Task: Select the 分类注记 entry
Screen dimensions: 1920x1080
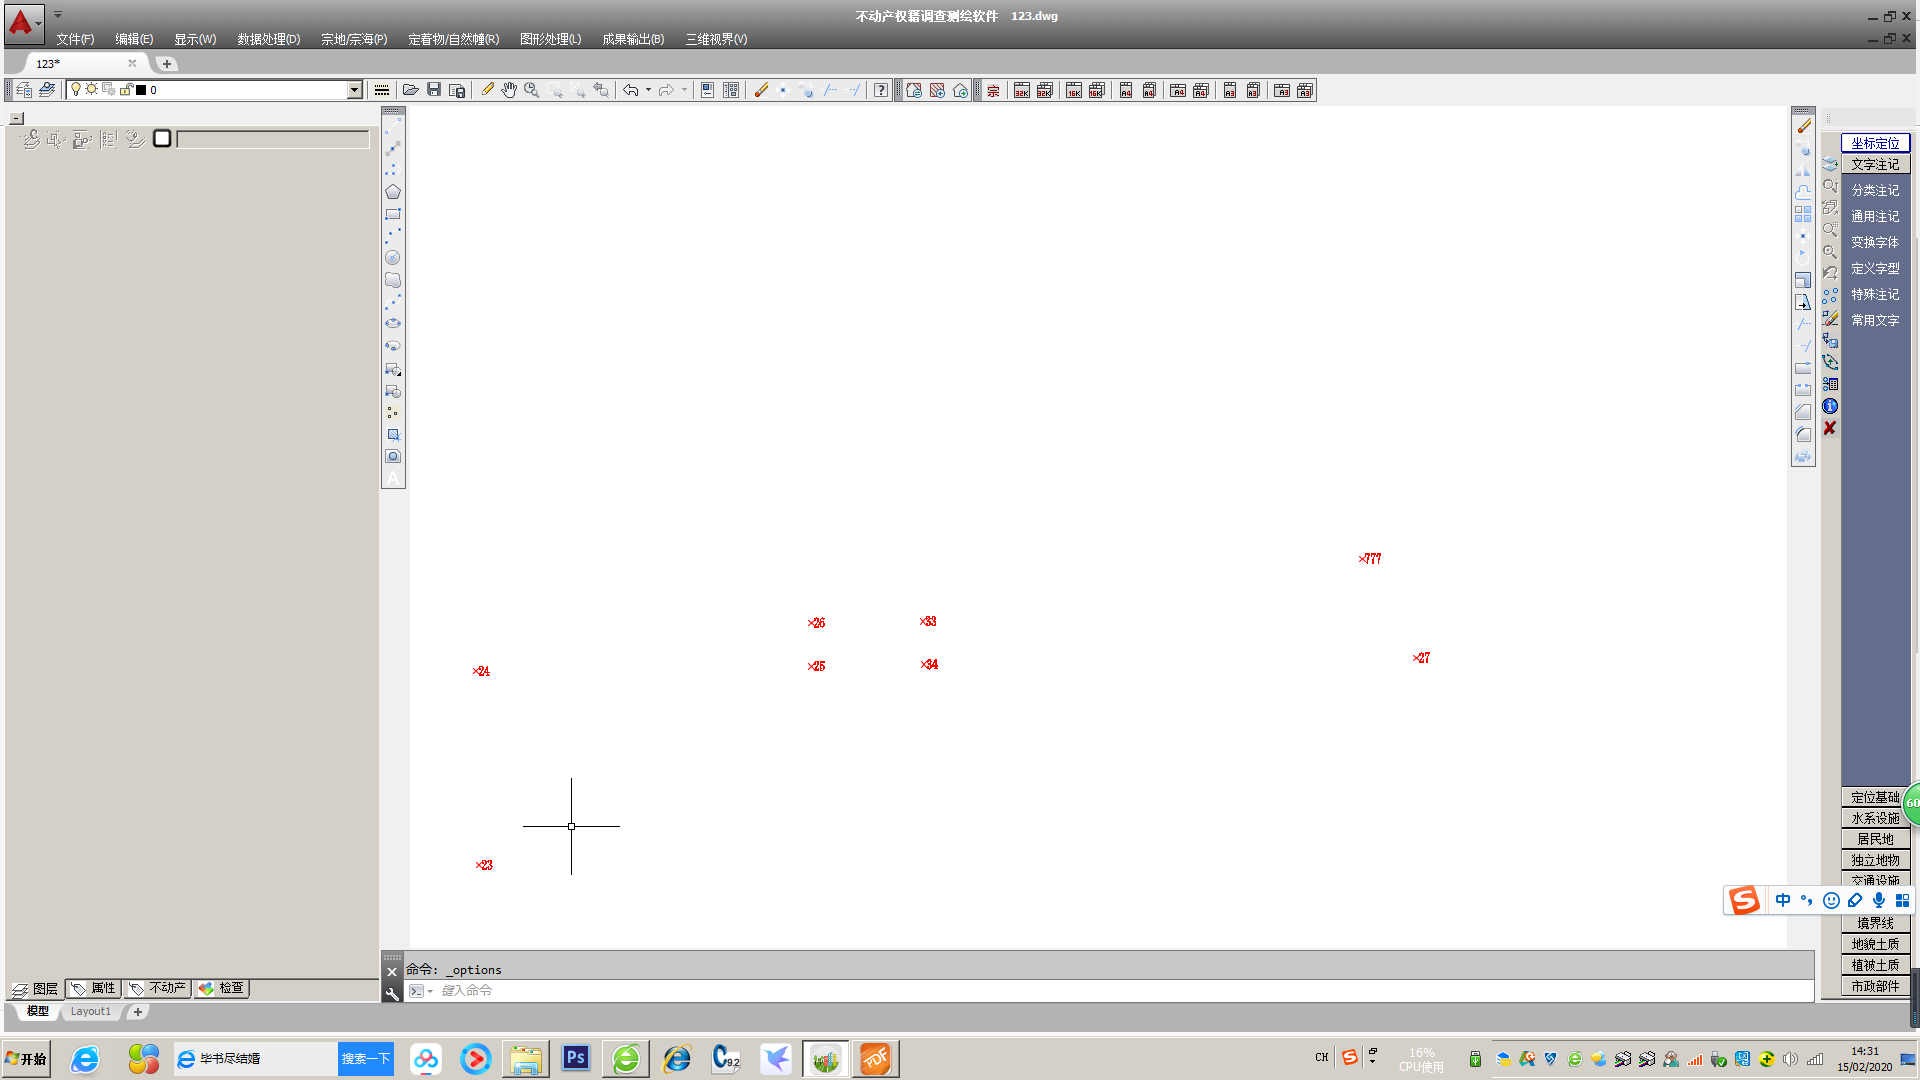Action: point(1875,190)
